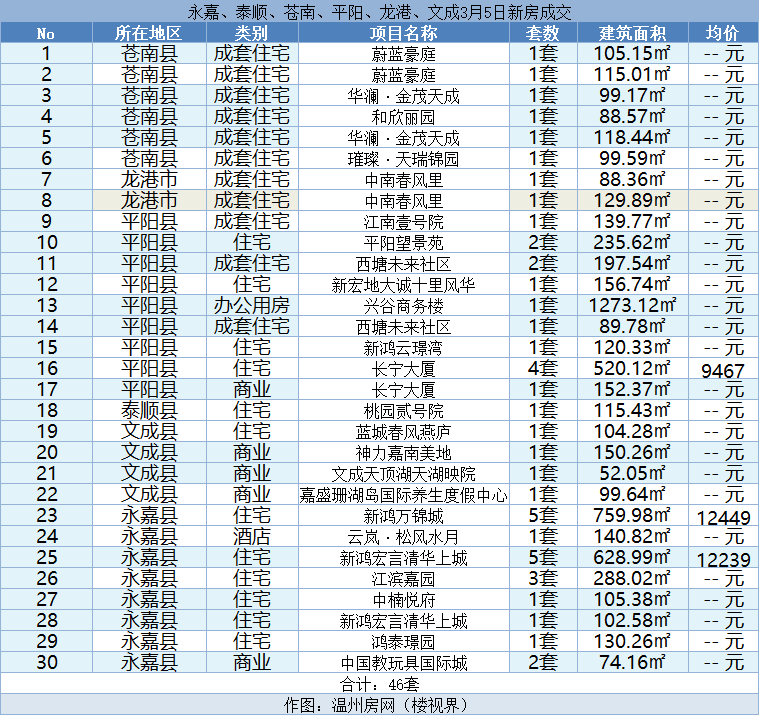Click the 套数 column header

tap(543, 33)
